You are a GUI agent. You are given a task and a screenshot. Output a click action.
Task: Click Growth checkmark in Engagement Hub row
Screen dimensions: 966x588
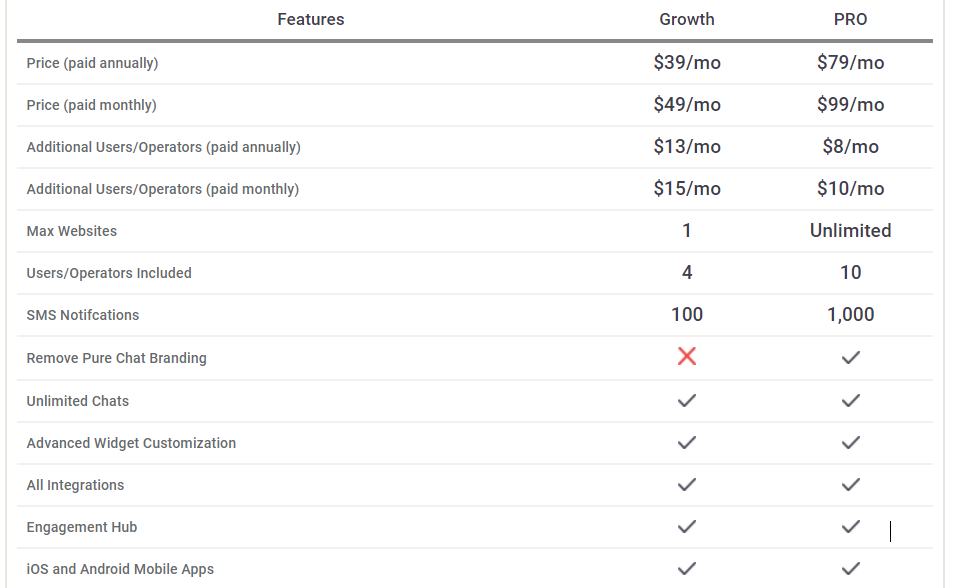click(686, 526)
